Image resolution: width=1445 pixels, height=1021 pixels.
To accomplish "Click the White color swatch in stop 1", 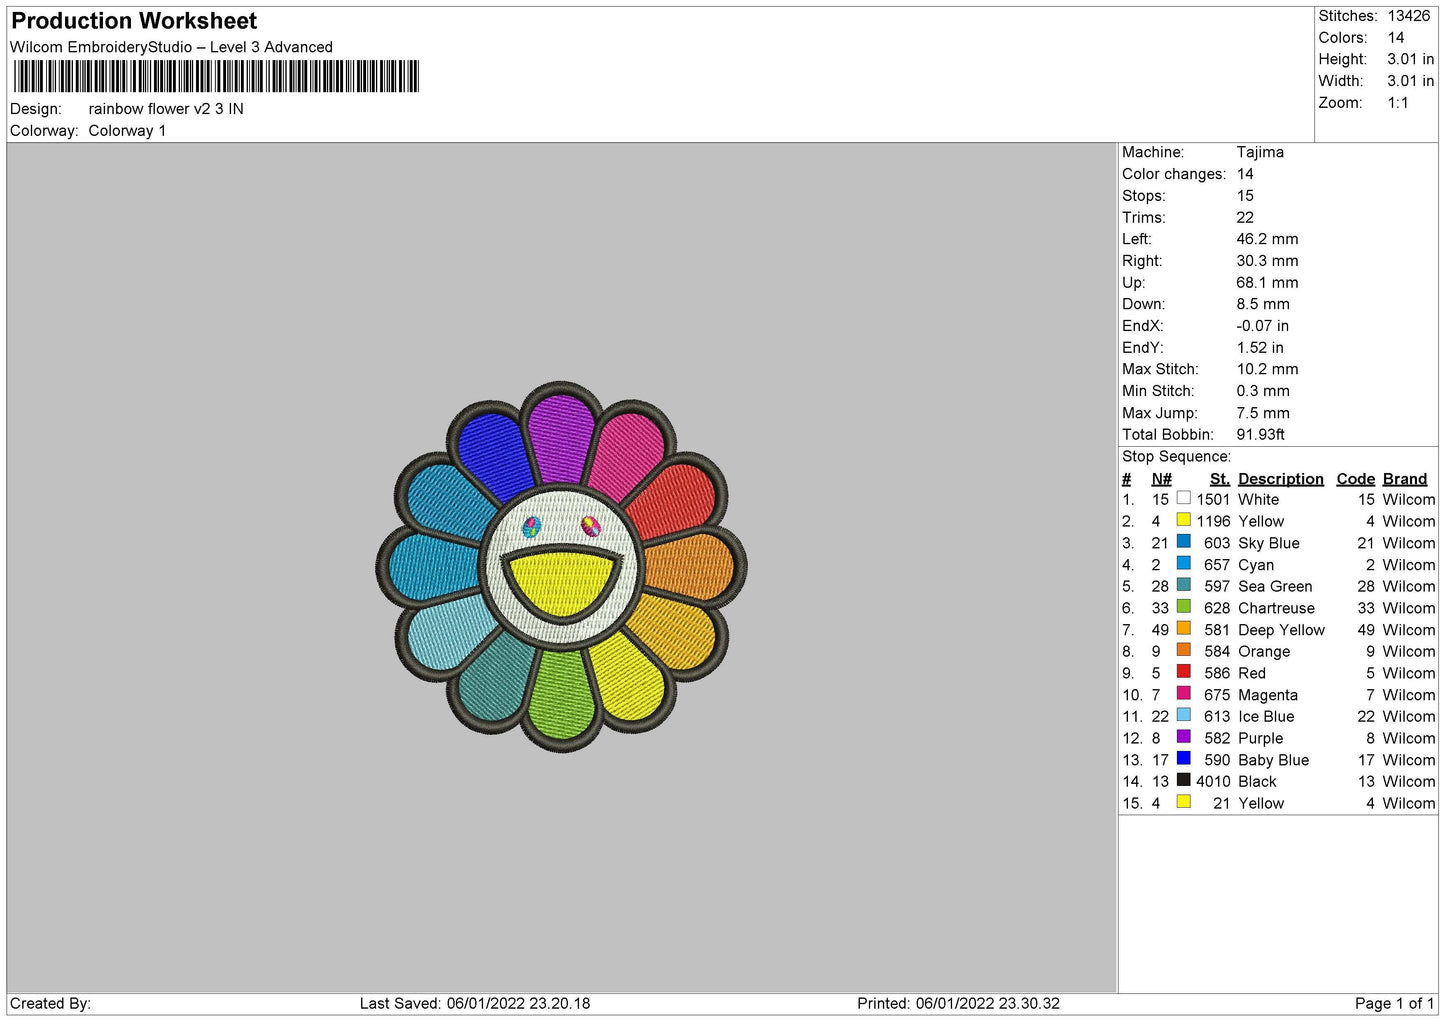I will [x=1183, y=498].
